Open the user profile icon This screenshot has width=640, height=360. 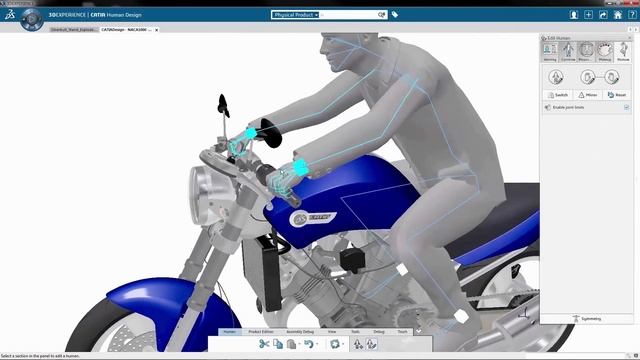574,15
